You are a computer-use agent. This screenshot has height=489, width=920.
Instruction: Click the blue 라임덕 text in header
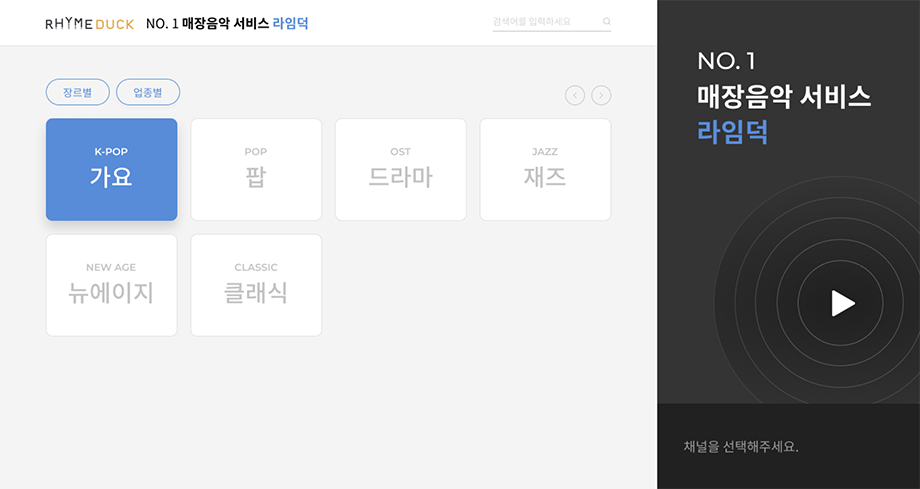pos(290,23)
